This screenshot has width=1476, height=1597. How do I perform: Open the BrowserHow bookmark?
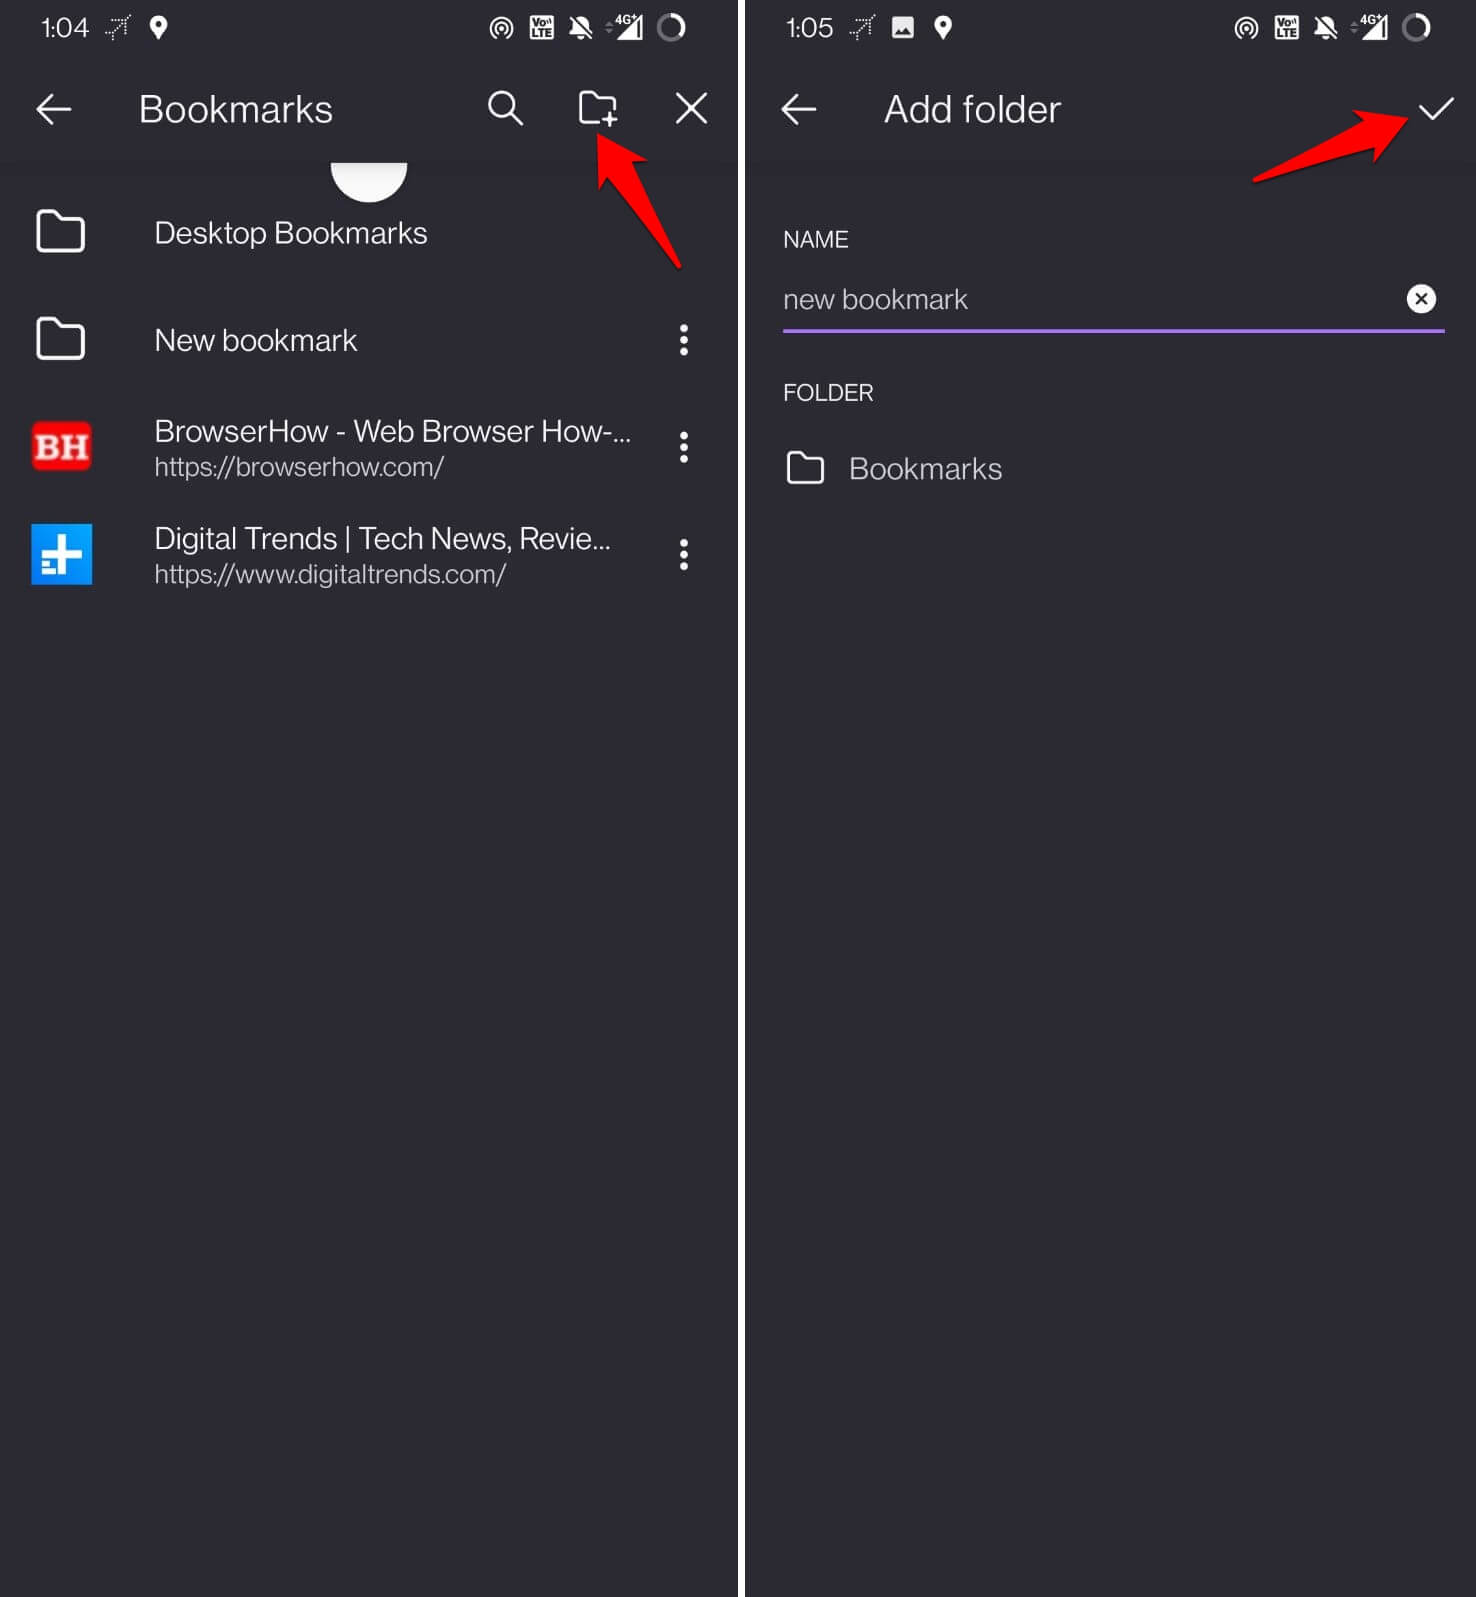(368, 447)
